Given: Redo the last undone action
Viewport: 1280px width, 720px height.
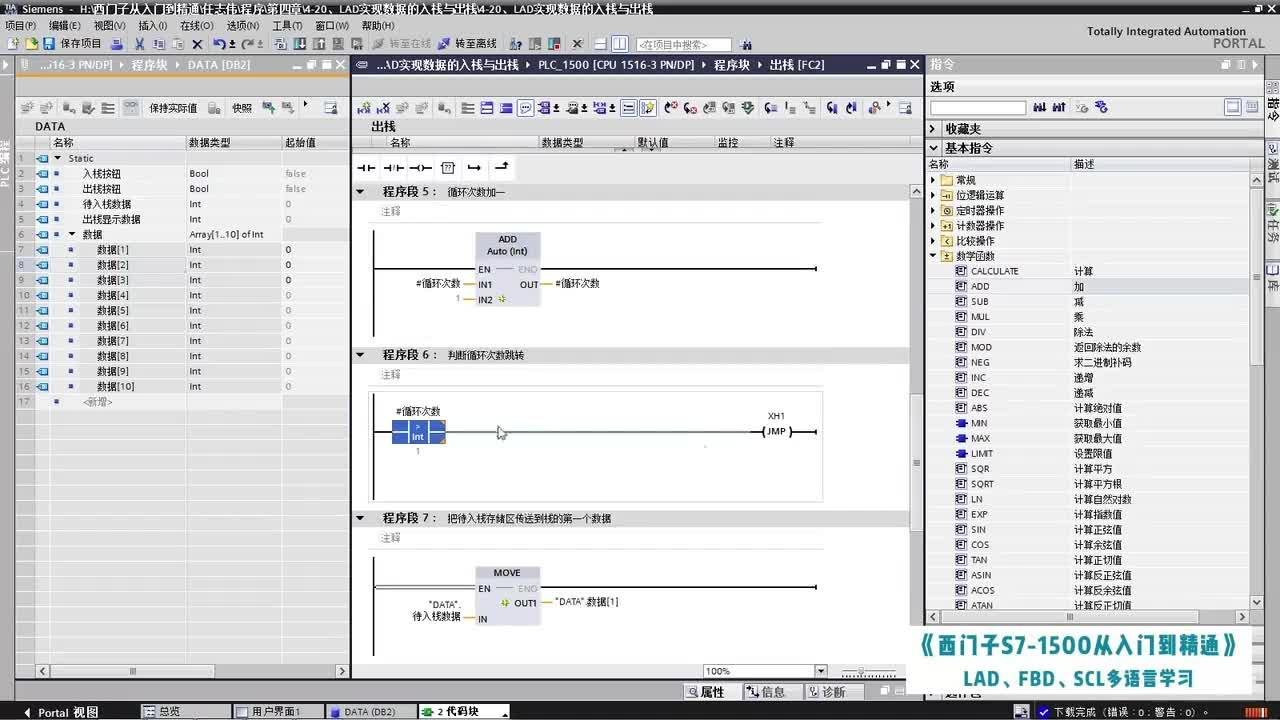Looking at the screenshot, I should (249, 44).
